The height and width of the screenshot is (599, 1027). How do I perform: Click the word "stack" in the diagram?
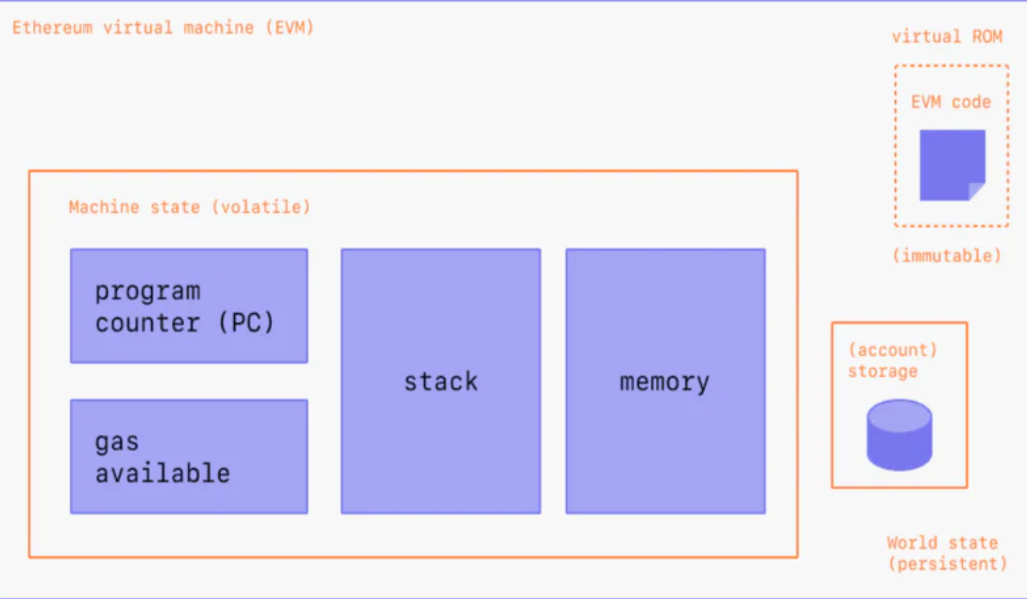pyautogui.click(x=441, y=382)
